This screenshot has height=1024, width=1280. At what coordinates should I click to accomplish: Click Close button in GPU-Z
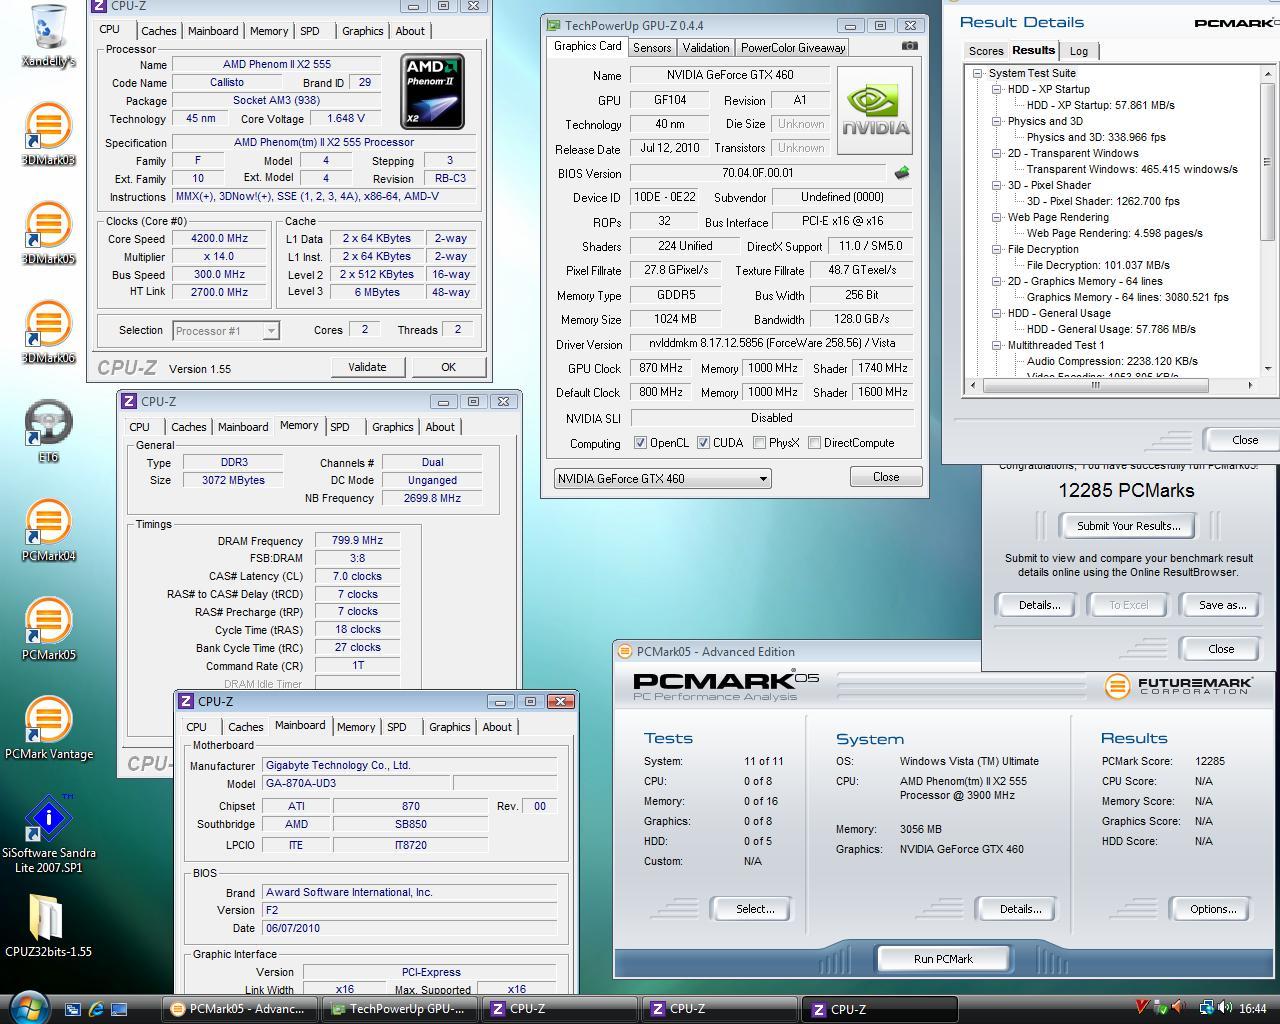(886, 477)
